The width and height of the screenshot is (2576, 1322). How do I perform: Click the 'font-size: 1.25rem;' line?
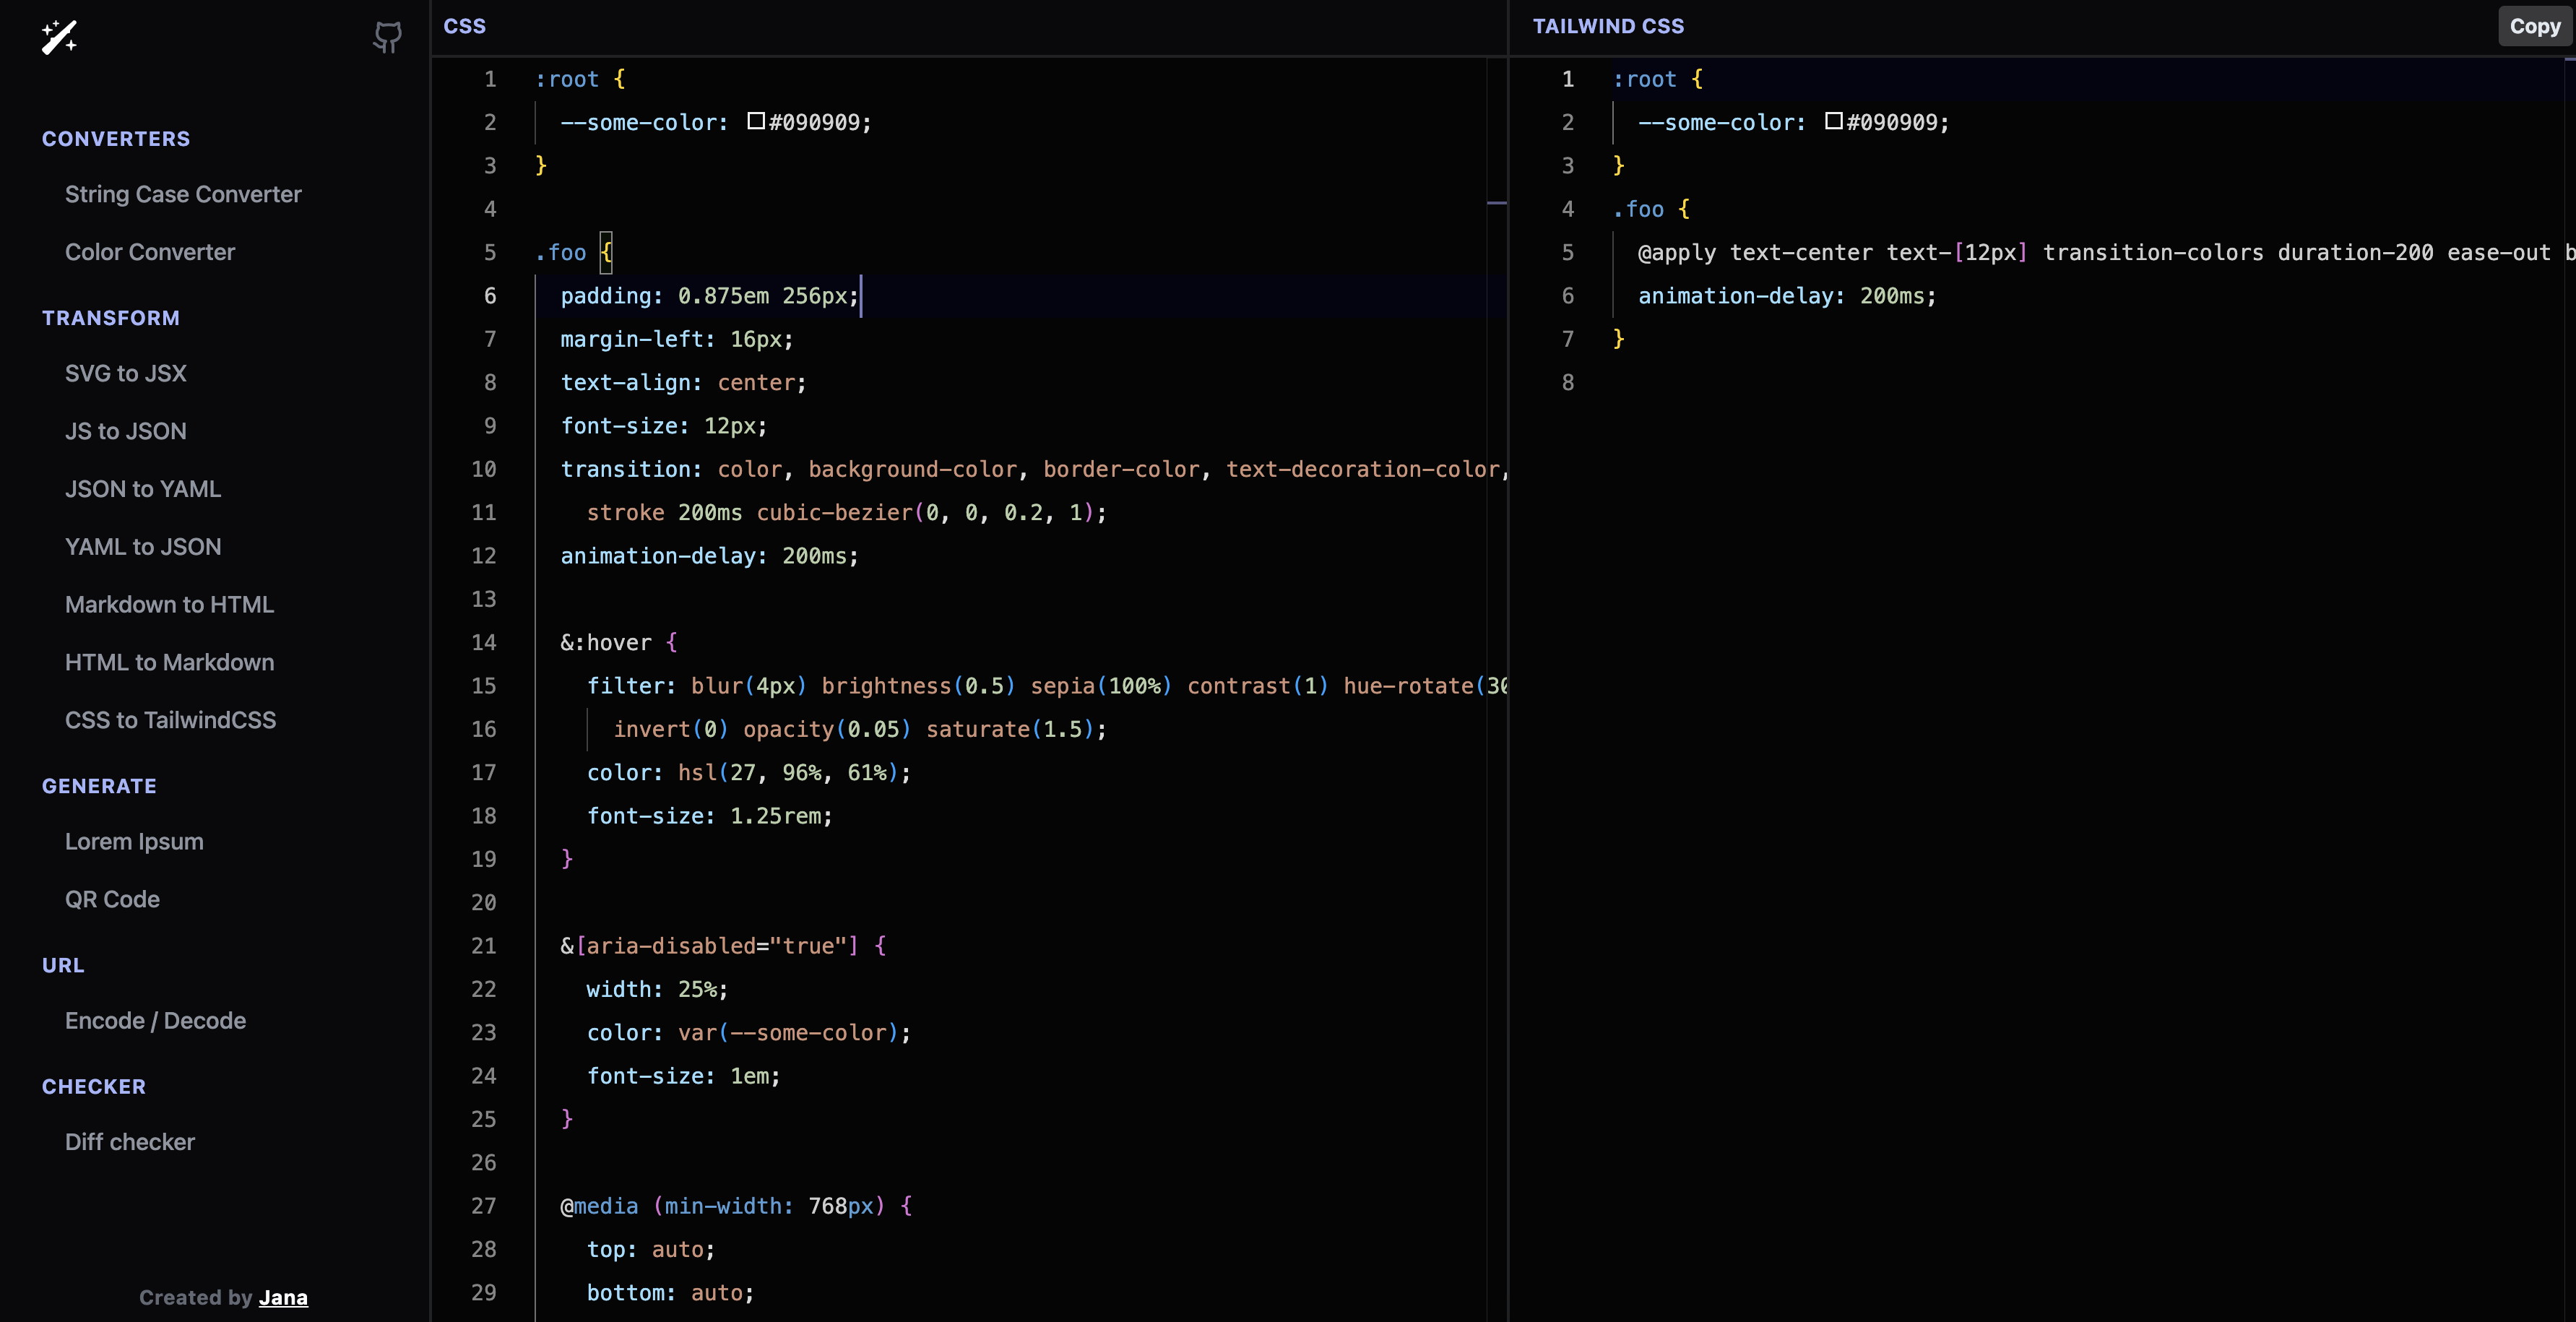[x=710, y=816]
